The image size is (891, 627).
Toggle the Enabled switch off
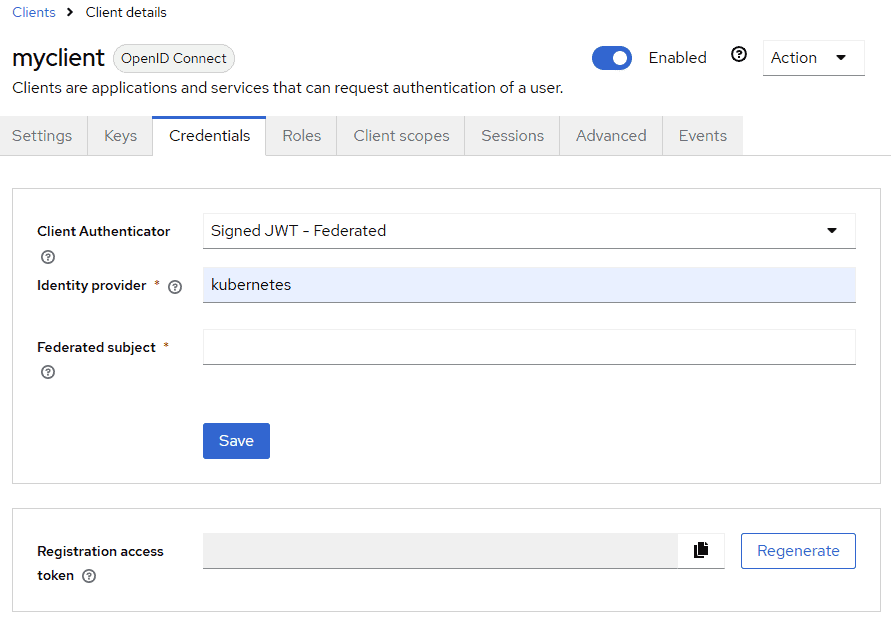[612, 58]
